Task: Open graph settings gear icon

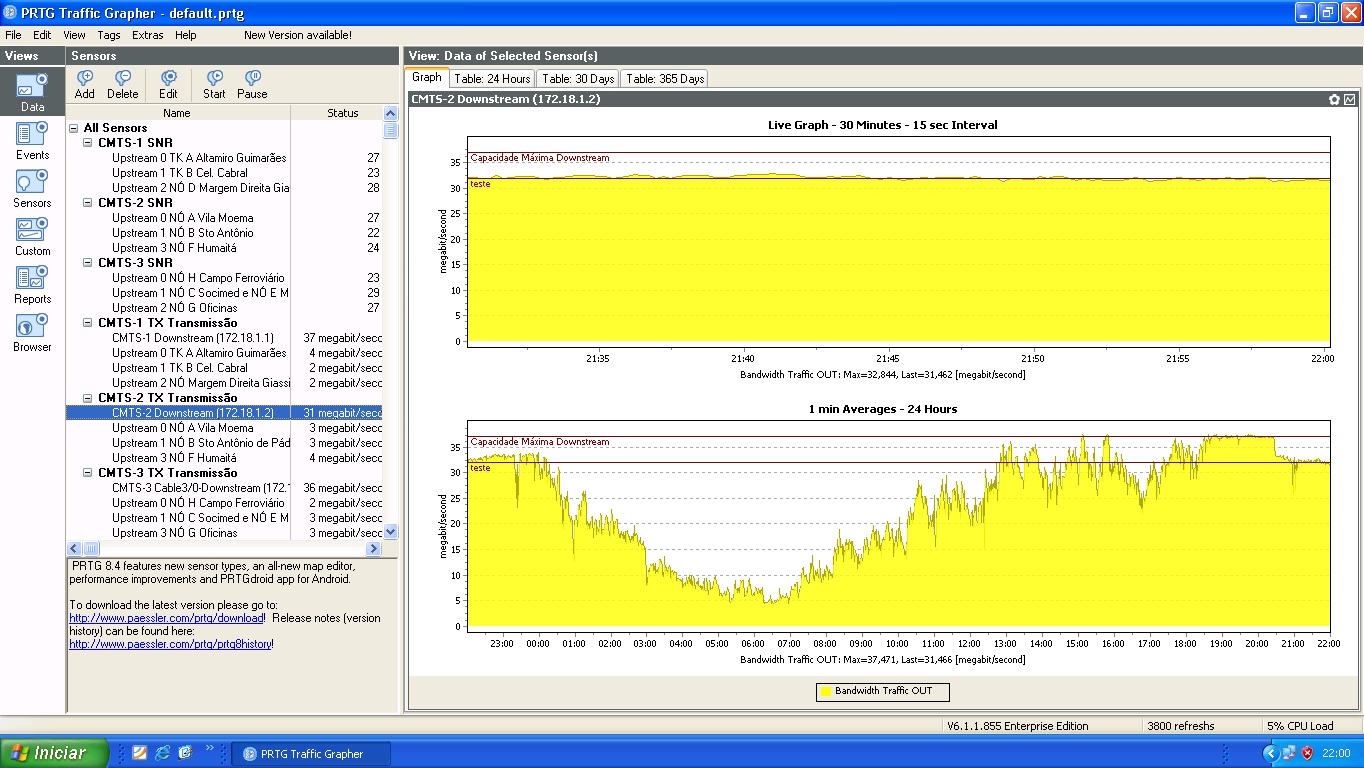Action: click(x=1334, y=99)
